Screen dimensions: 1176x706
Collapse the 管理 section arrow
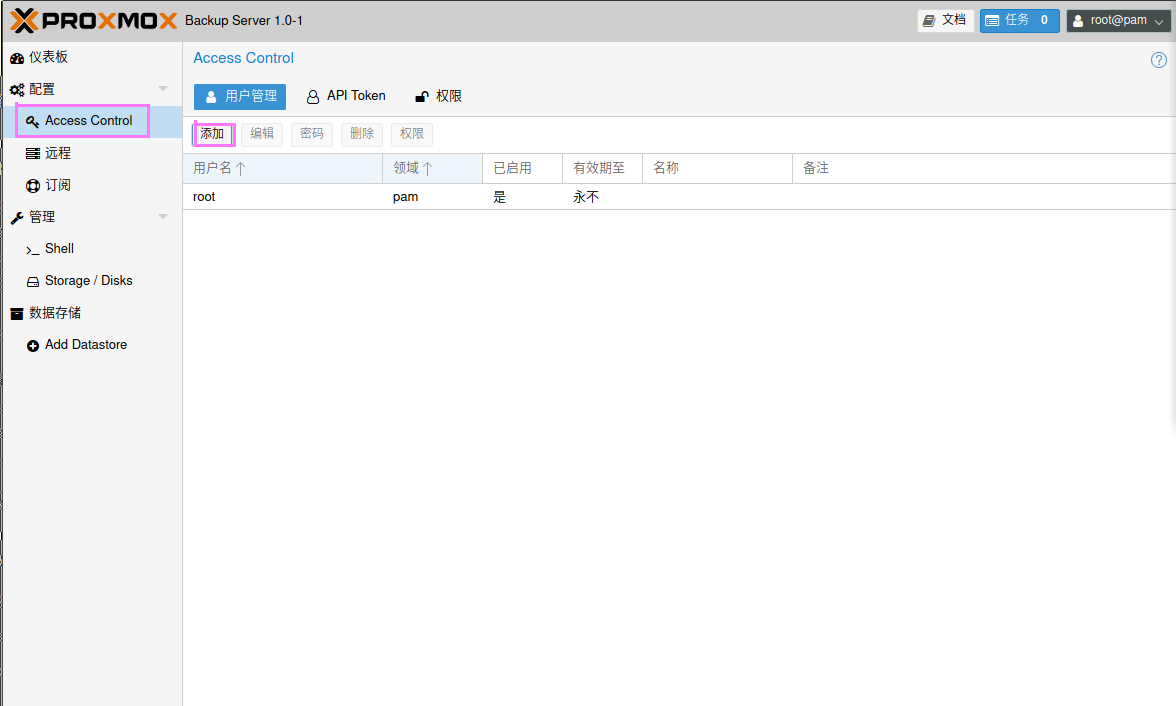(x=163, y=217)
